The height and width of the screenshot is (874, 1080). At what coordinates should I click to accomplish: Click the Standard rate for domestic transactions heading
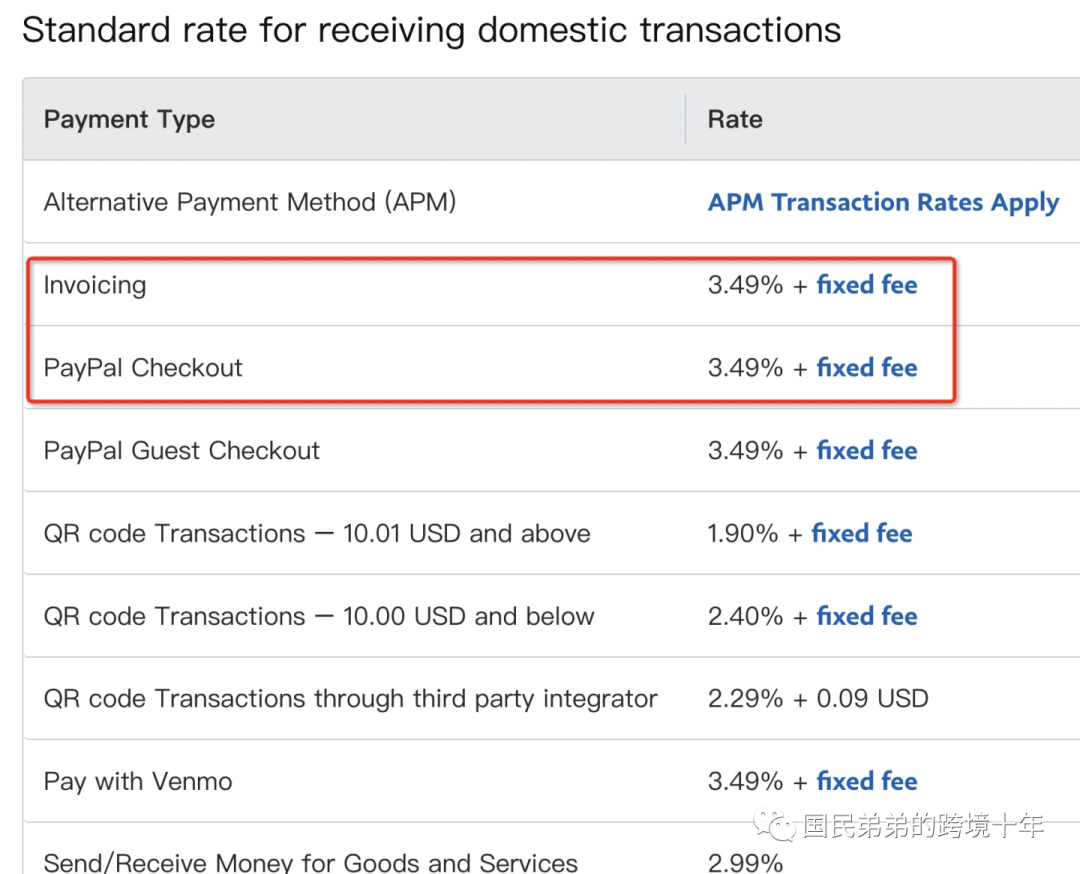(431, 30)
